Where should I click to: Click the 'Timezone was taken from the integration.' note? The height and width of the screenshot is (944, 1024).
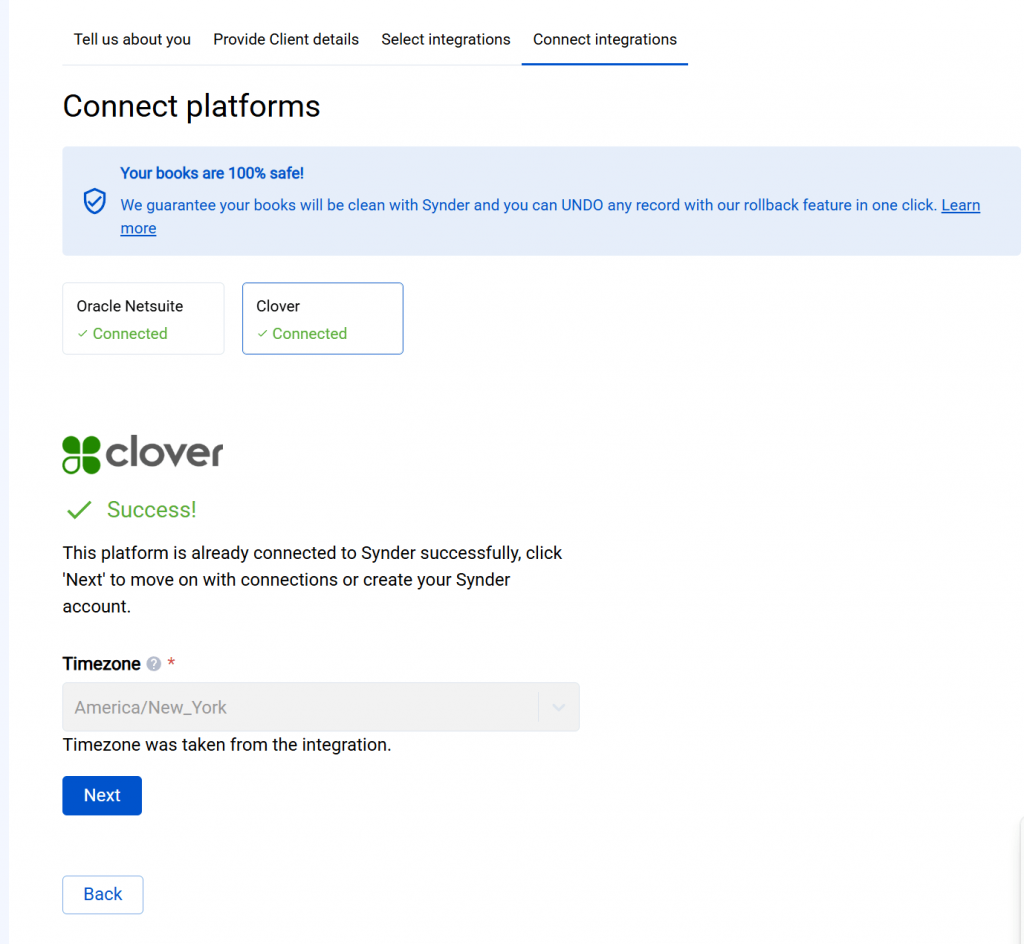click(227, 745)
